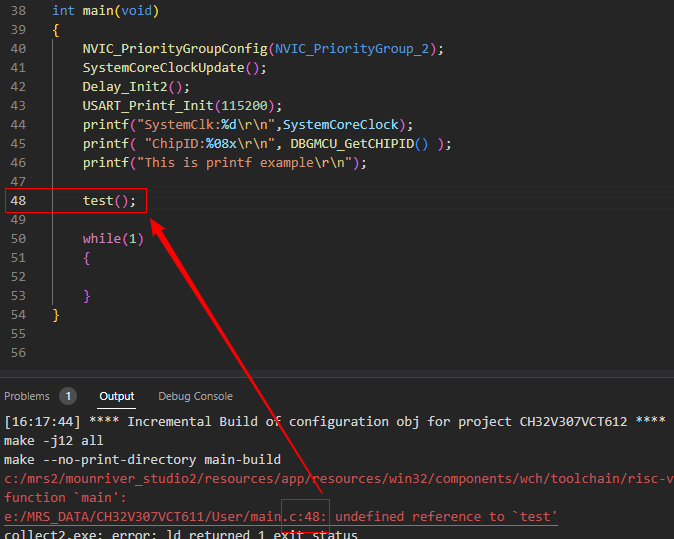Click line number 48 in the gutter
674x539 pixels.
coord(18,200)
